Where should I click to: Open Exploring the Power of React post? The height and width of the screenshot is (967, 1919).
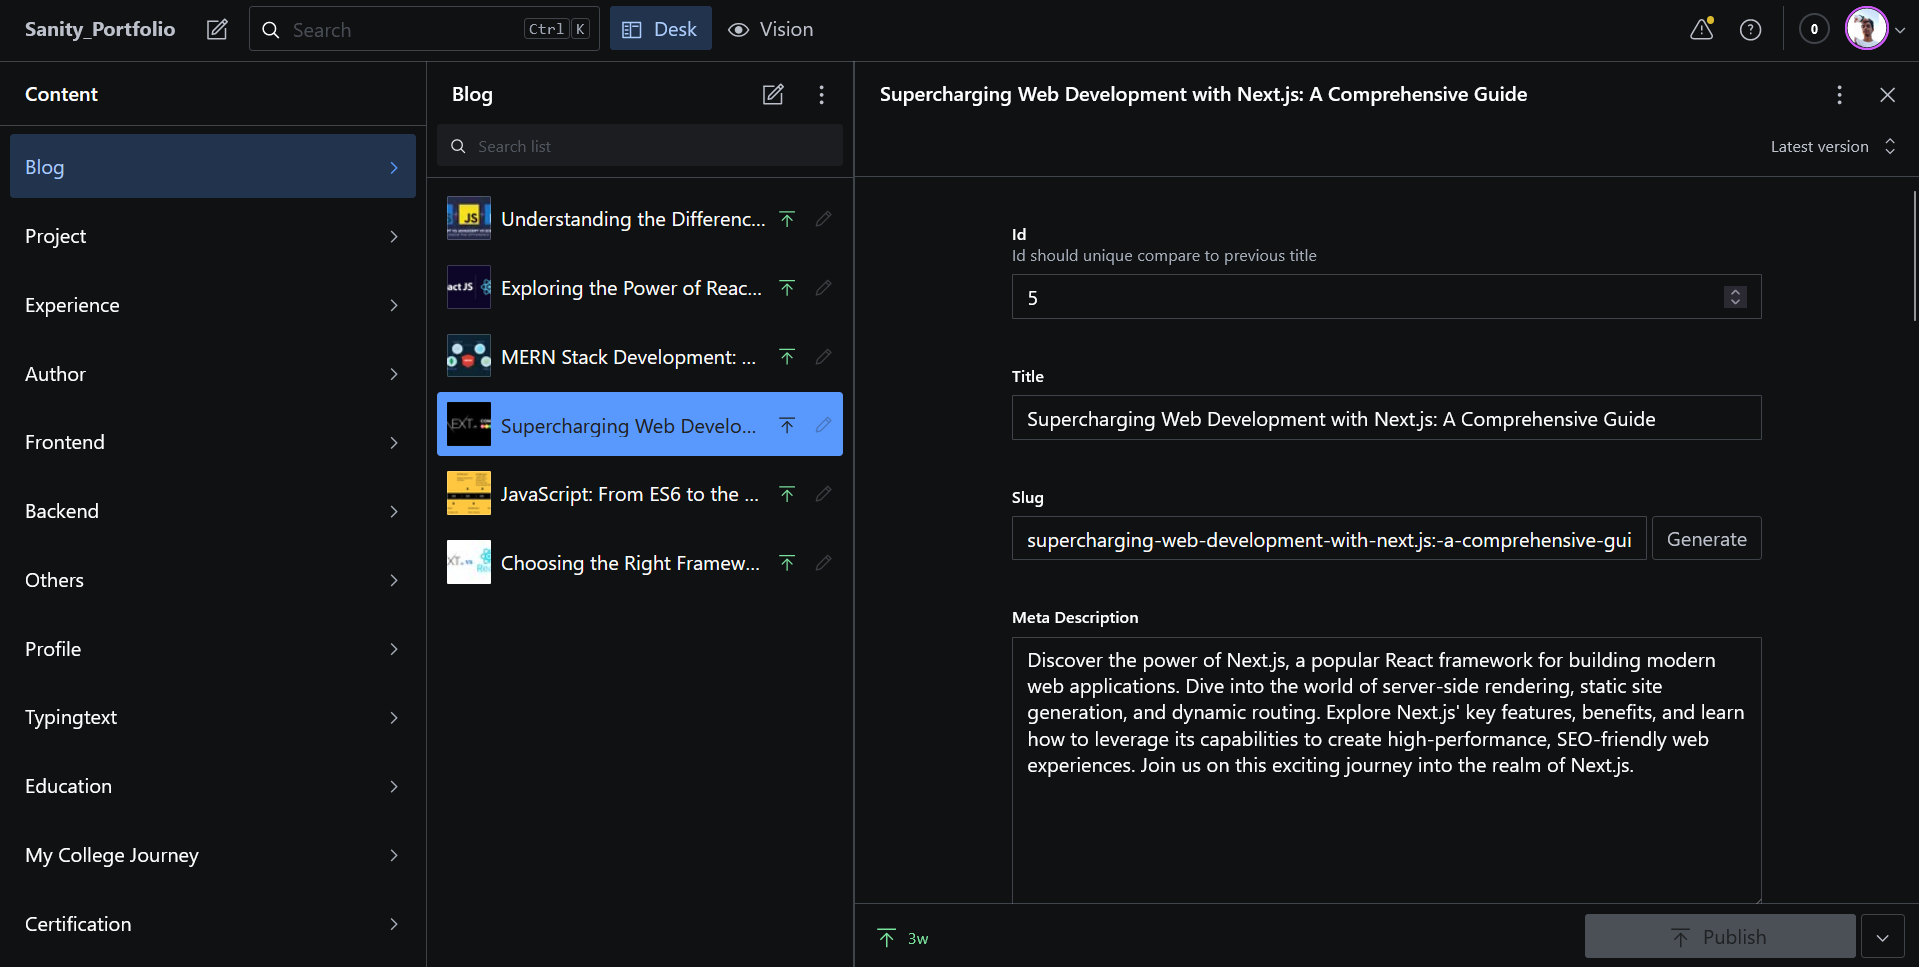[640, 288]
